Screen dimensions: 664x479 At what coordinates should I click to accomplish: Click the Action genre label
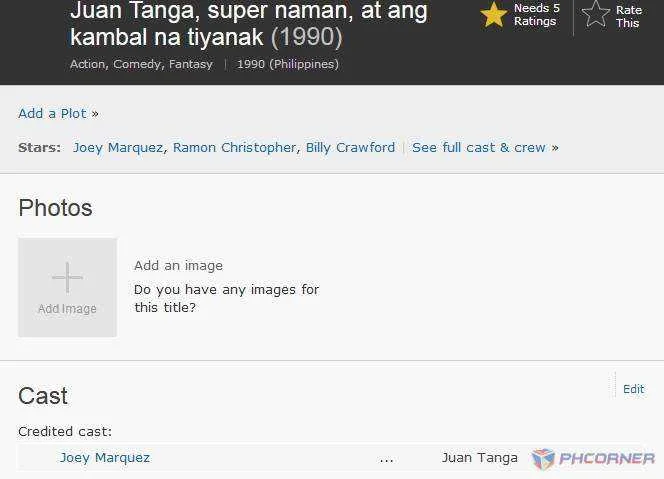click(x=89, y=64)
